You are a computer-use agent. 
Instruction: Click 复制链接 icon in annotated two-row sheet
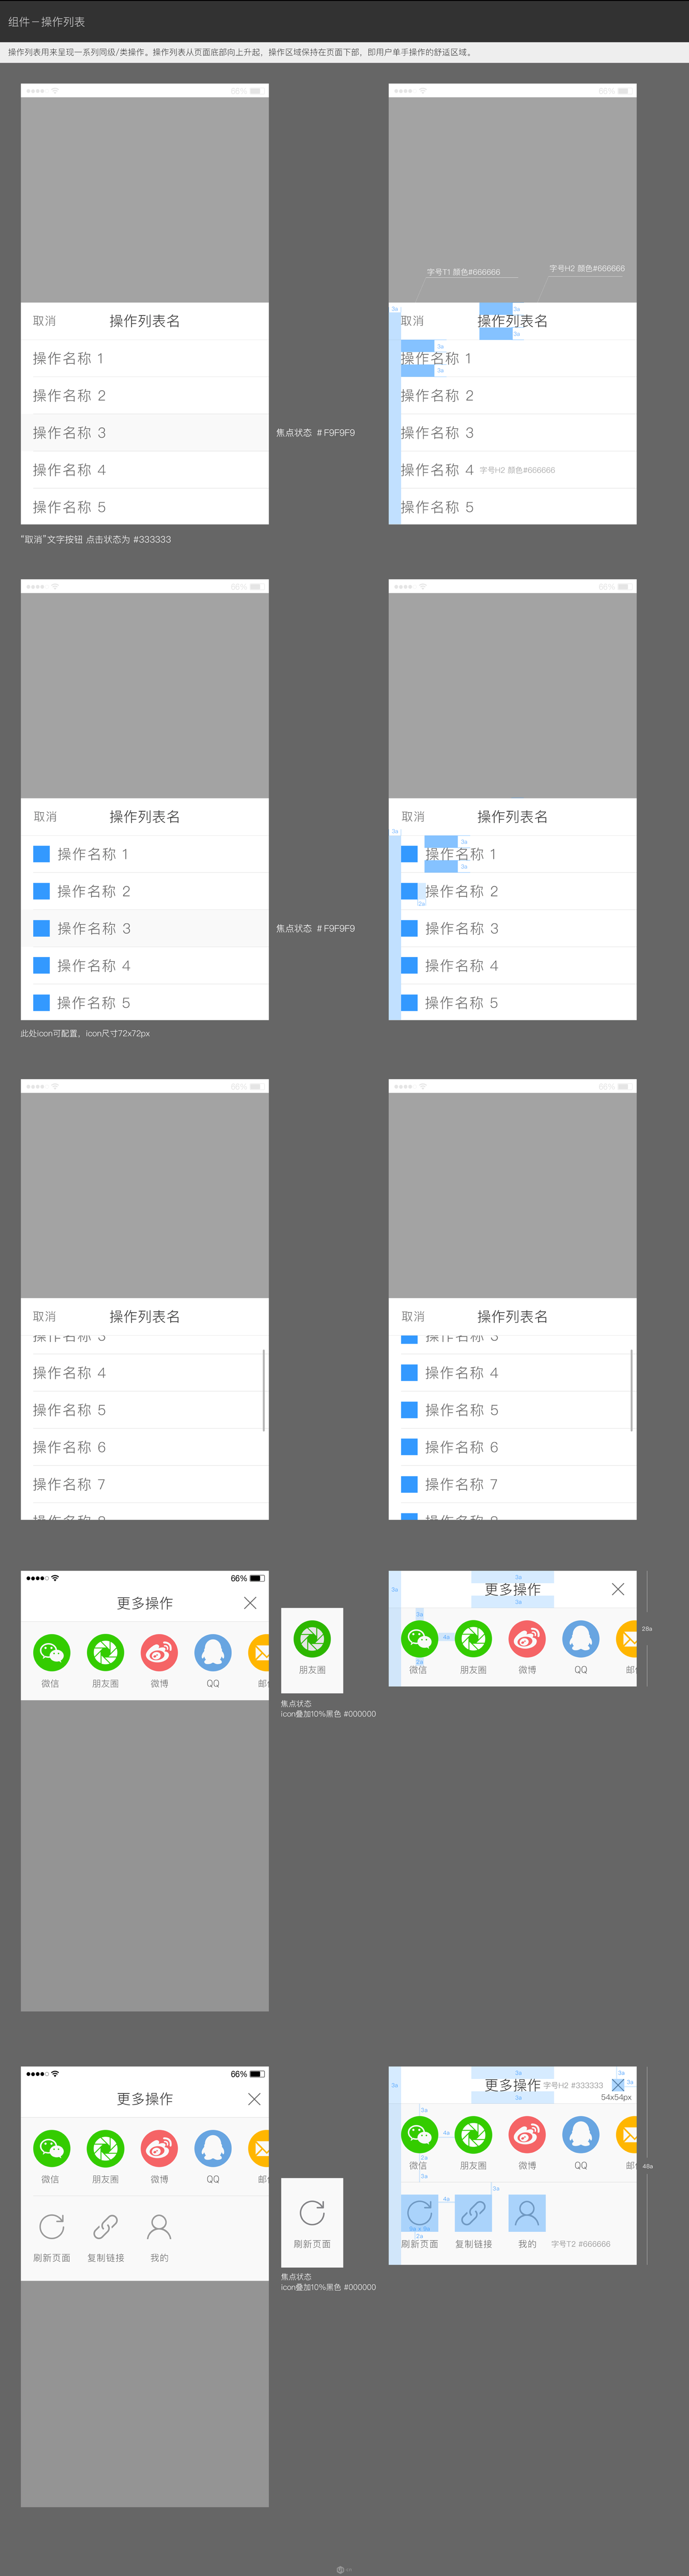[474, 2212]
